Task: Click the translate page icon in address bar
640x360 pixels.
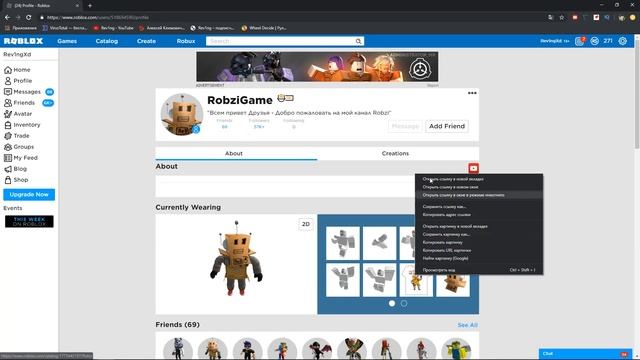Action: (551, 17)
